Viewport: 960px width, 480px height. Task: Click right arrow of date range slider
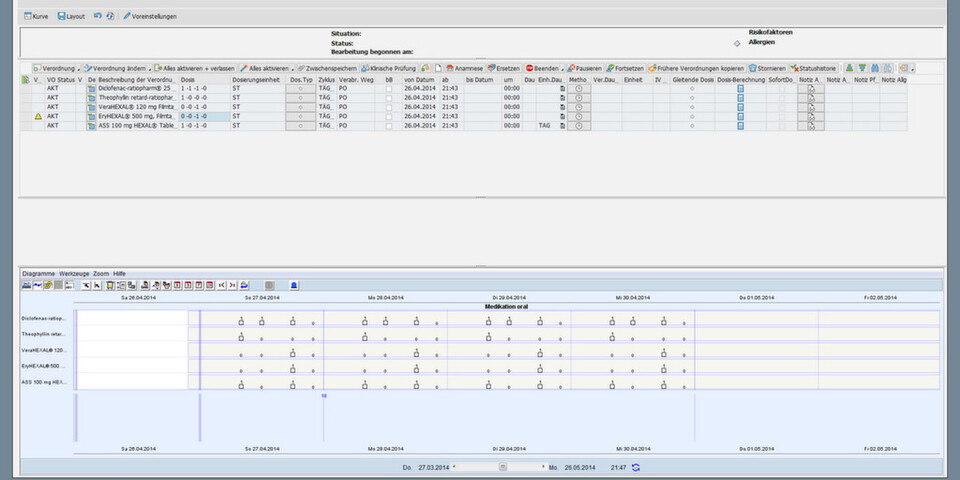coord(543,467)
